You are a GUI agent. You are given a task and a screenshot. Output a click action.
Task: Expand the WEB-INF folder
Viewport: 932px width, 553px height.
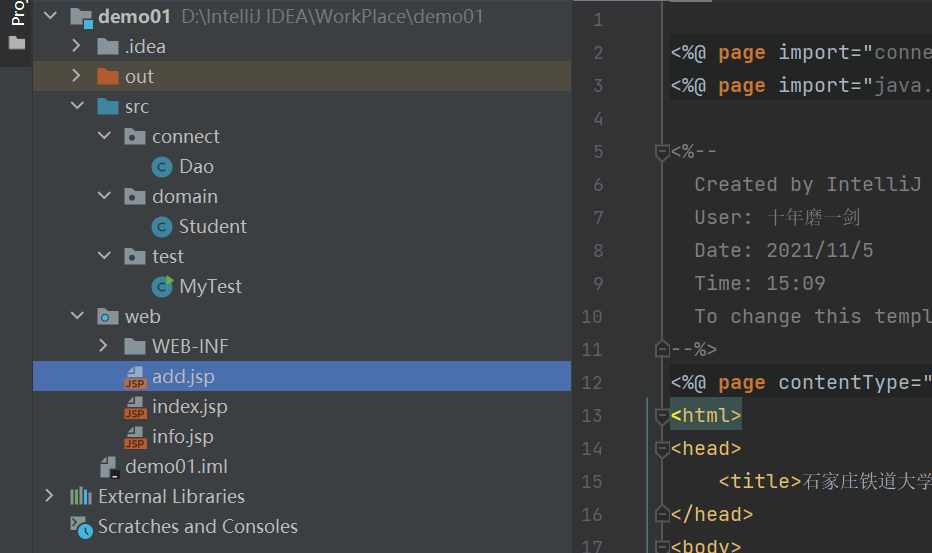pos(104,347)
